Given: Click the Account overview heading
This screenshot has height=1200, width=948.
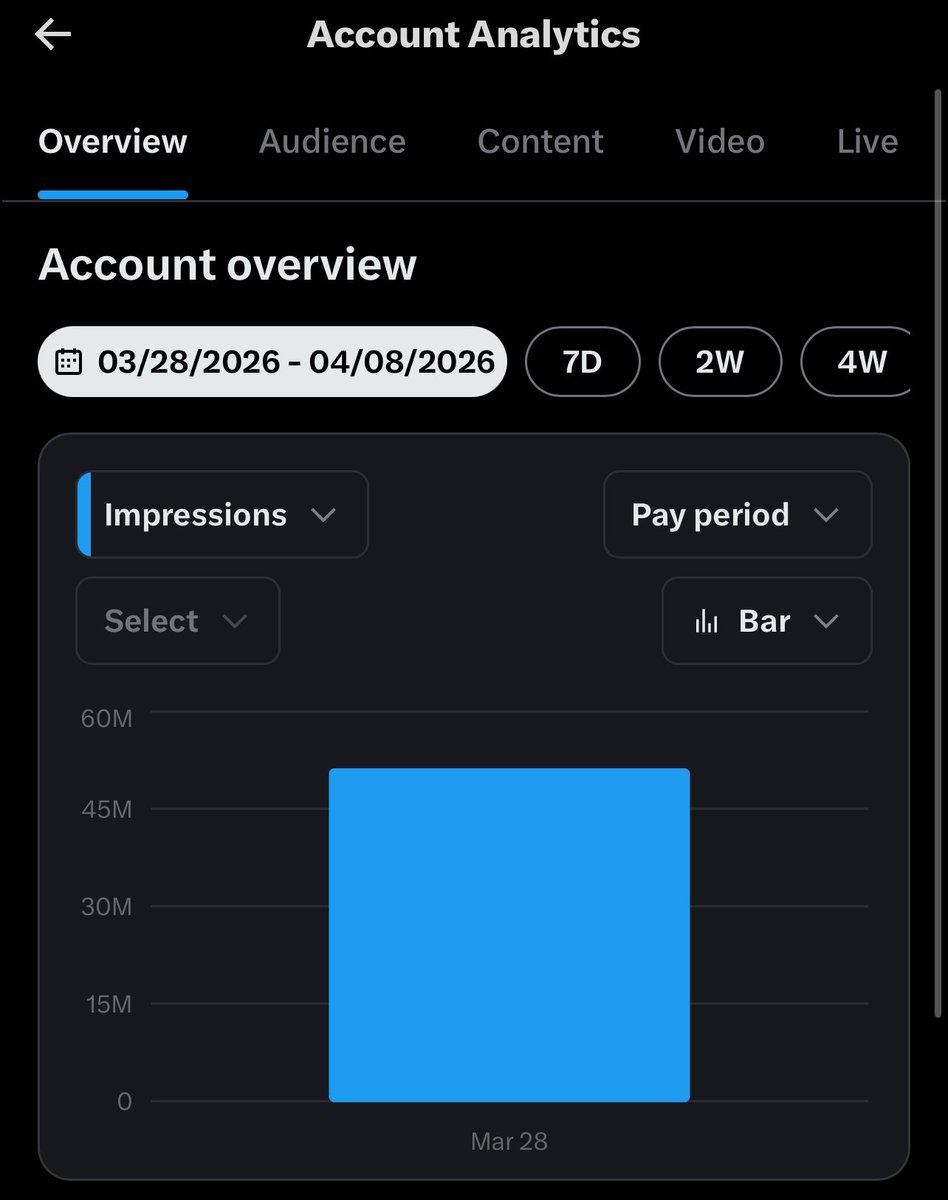Looking at the screenshot, I should 227,265.
